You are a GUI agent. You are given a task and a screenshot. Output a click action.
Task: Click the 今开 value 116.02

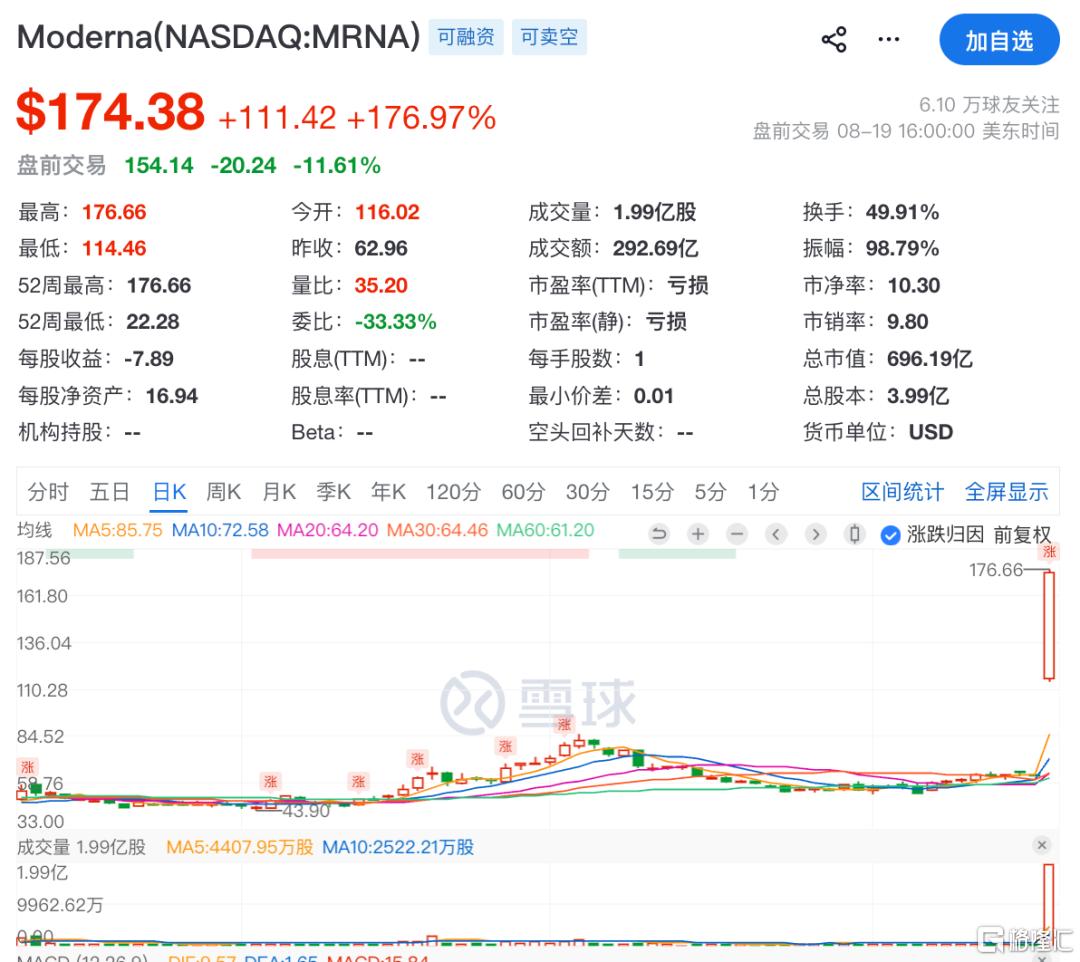tap(387, 212)
